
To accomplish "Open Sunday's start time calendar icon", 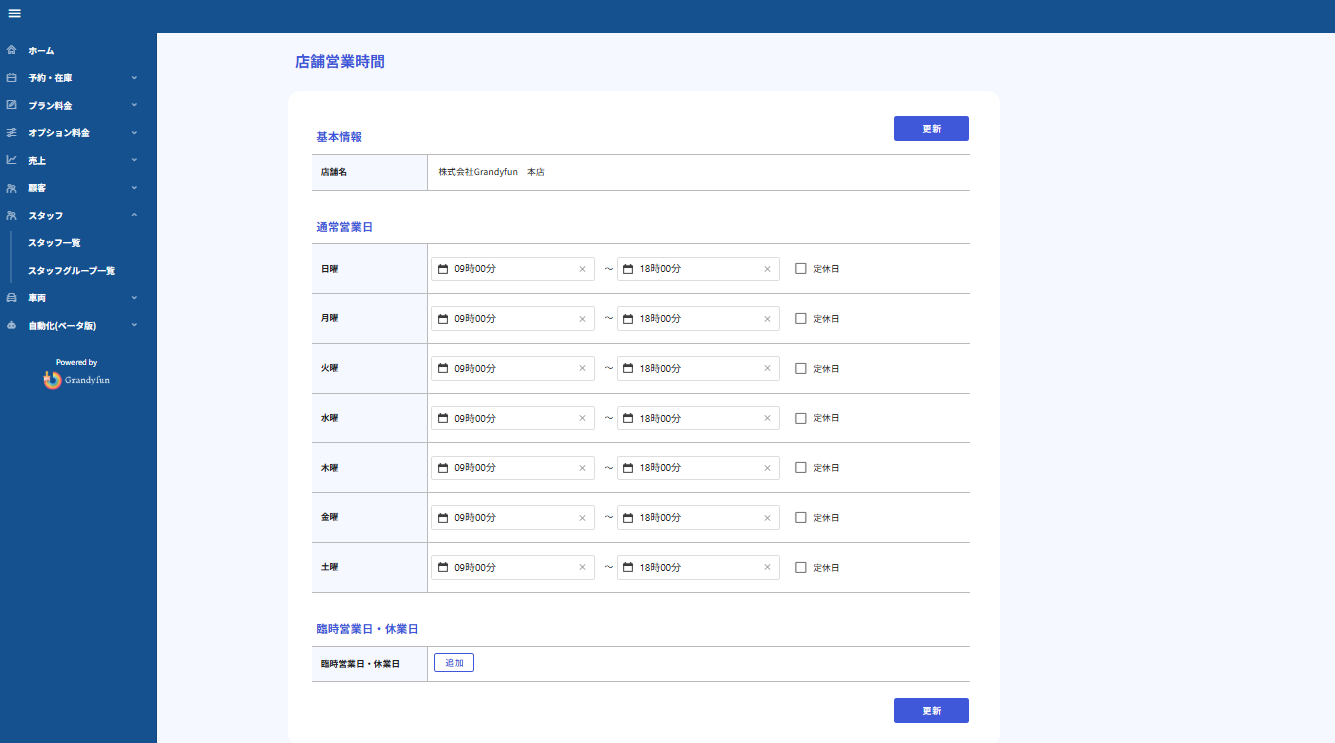I will click(442, 268).
